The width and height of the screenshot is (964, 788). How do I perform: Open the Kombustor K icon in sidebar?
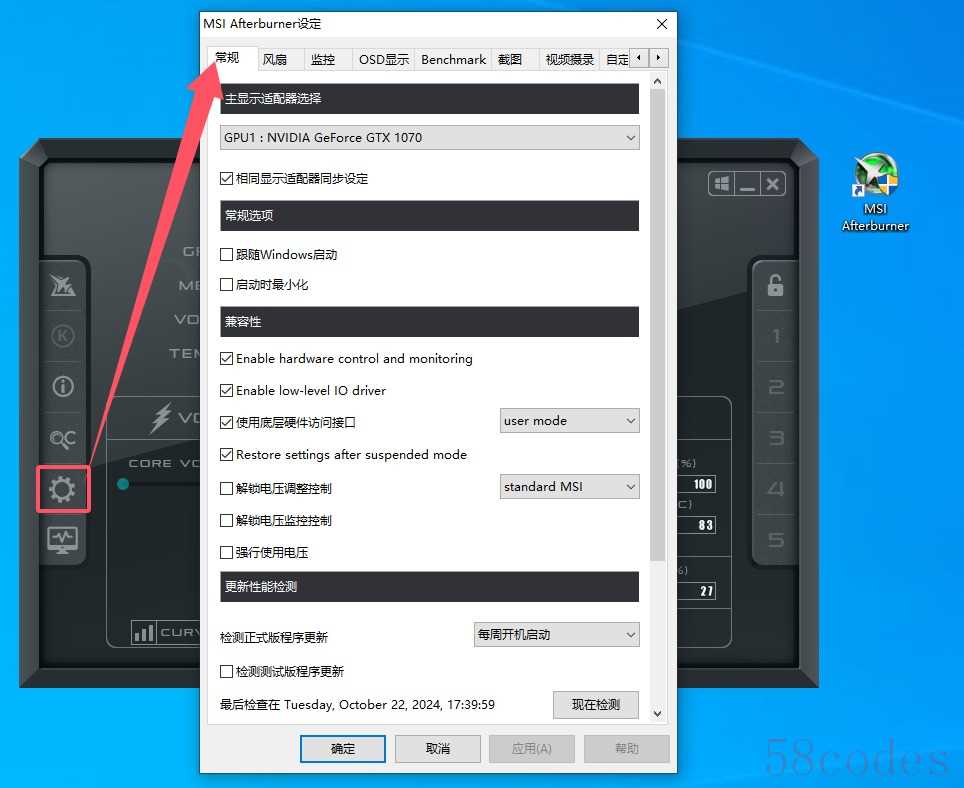63,336
